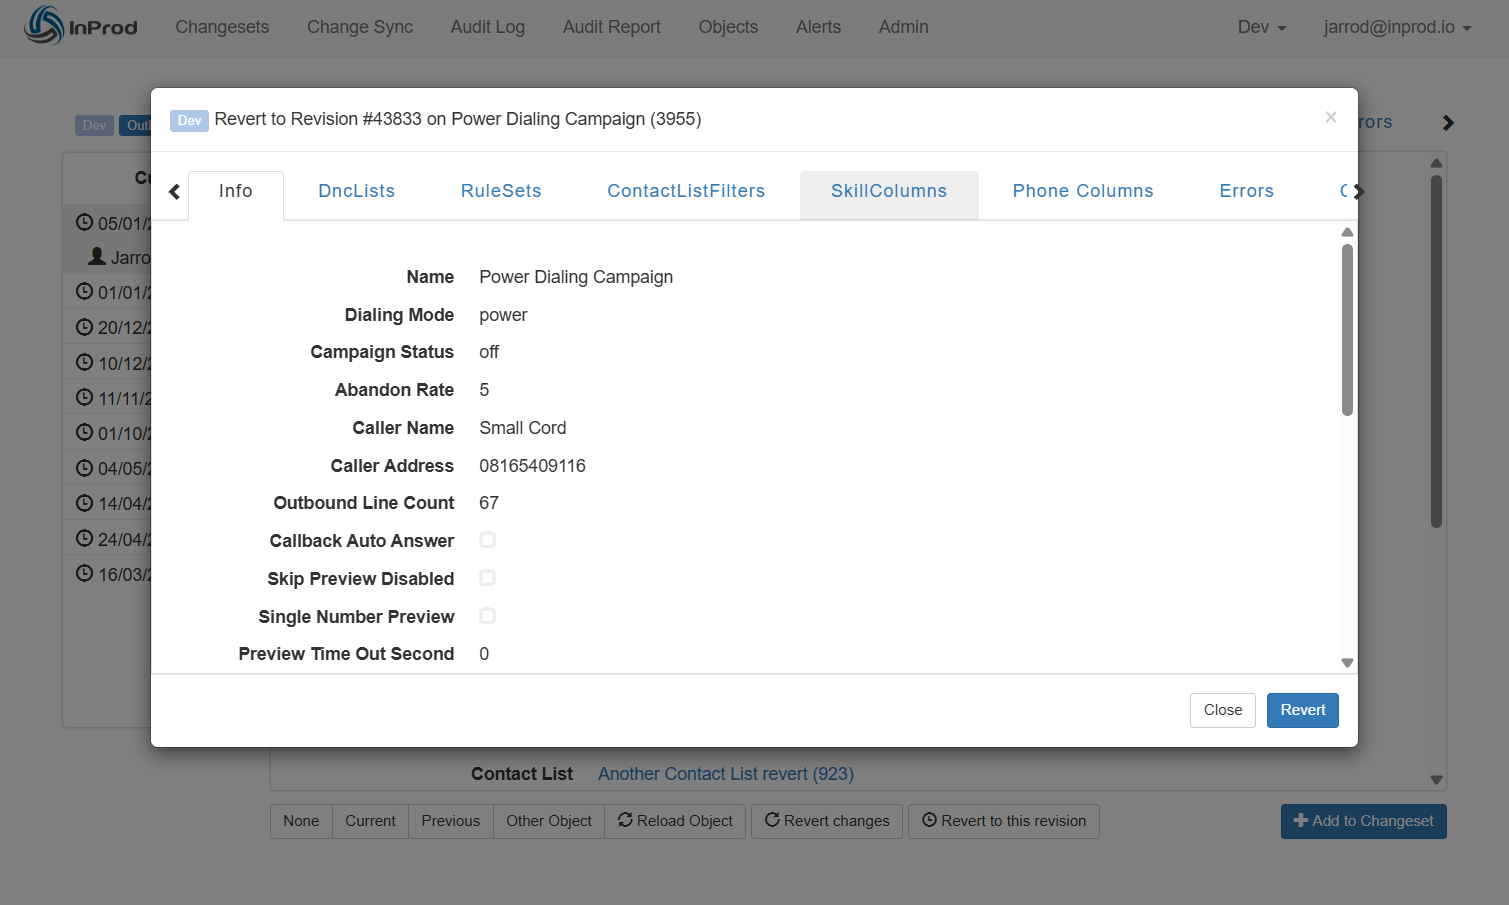This screenshot has width=1509, height=905.
Task: Open Another Contact List revert link
Action: pyautogui.click(x=725, y=774)
